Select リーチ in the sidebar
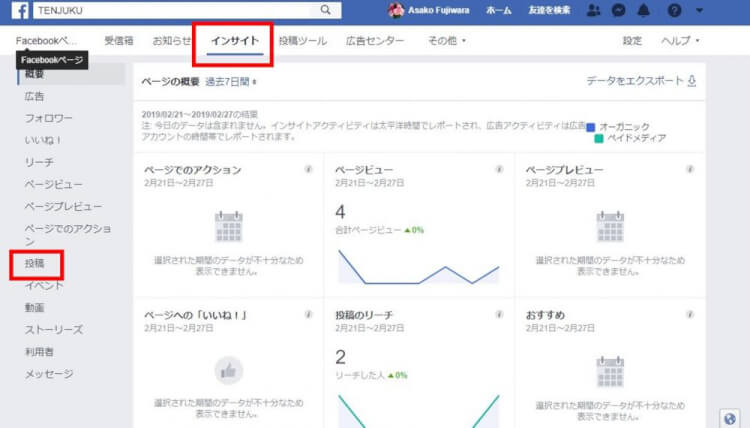This screenshot has width=750, height=428. (39, 162)
